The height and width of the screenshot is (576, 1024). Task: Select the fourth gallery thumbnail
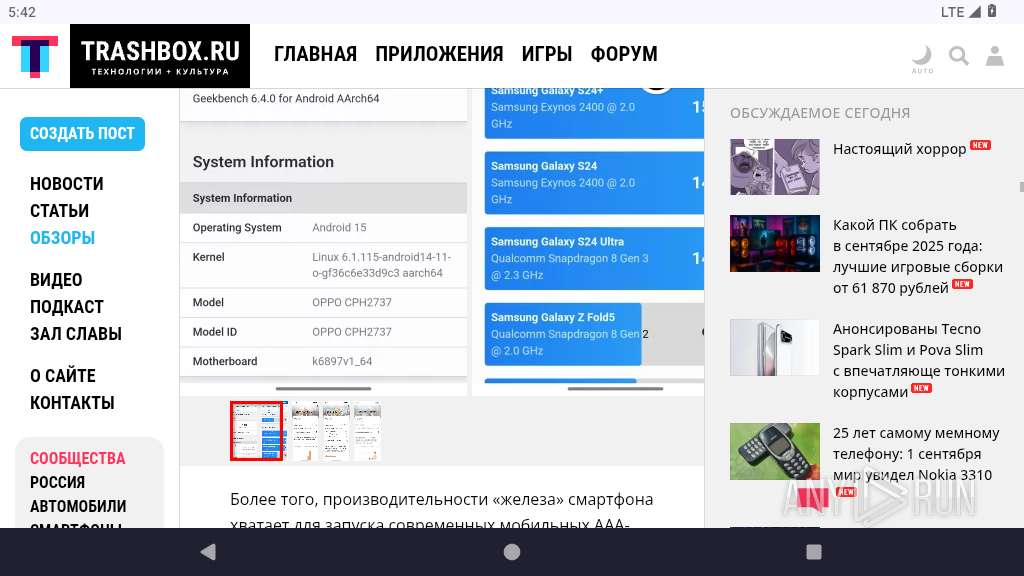pyautogui.click(x=366, y=431)
